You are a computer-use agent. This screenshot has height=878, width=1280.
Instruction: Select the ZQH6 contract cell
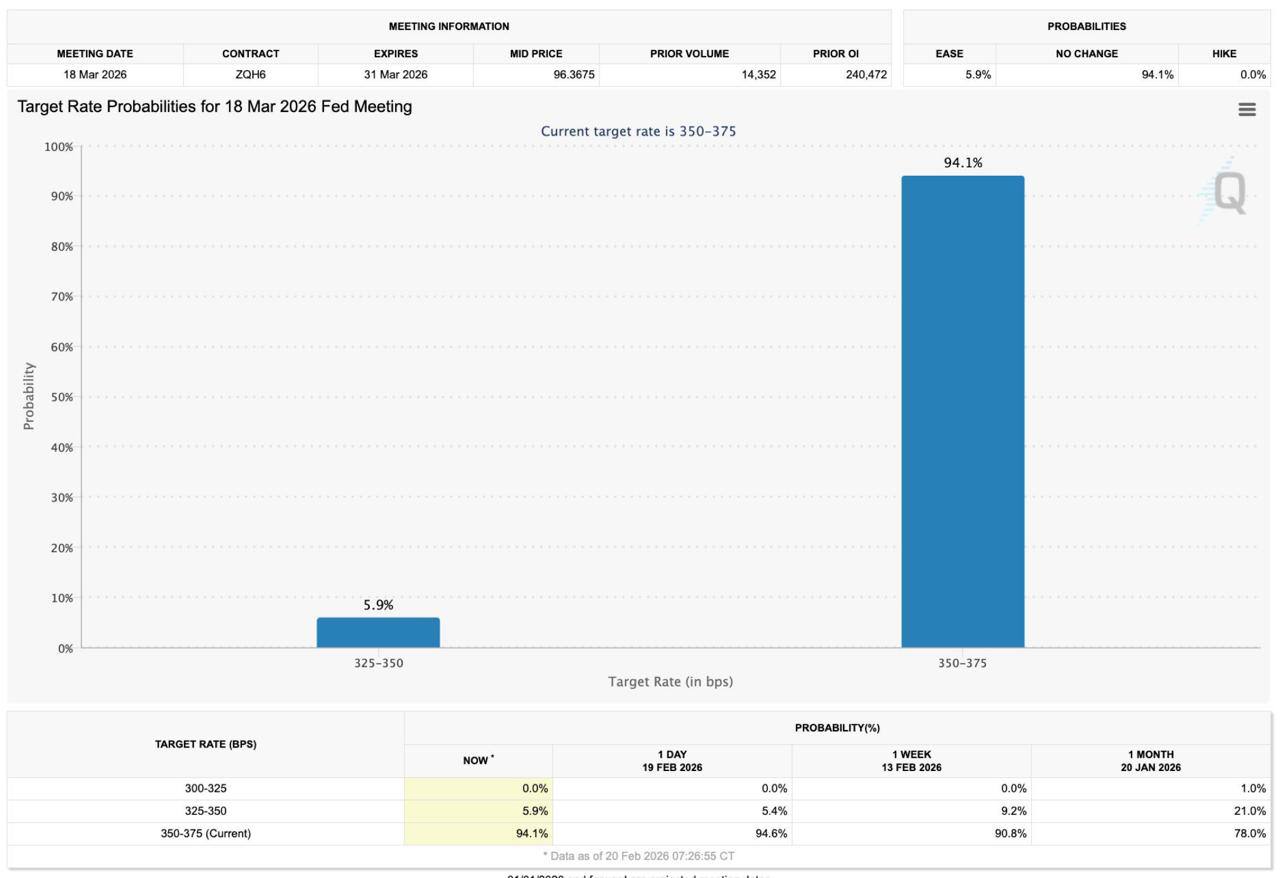coord(250,75)
